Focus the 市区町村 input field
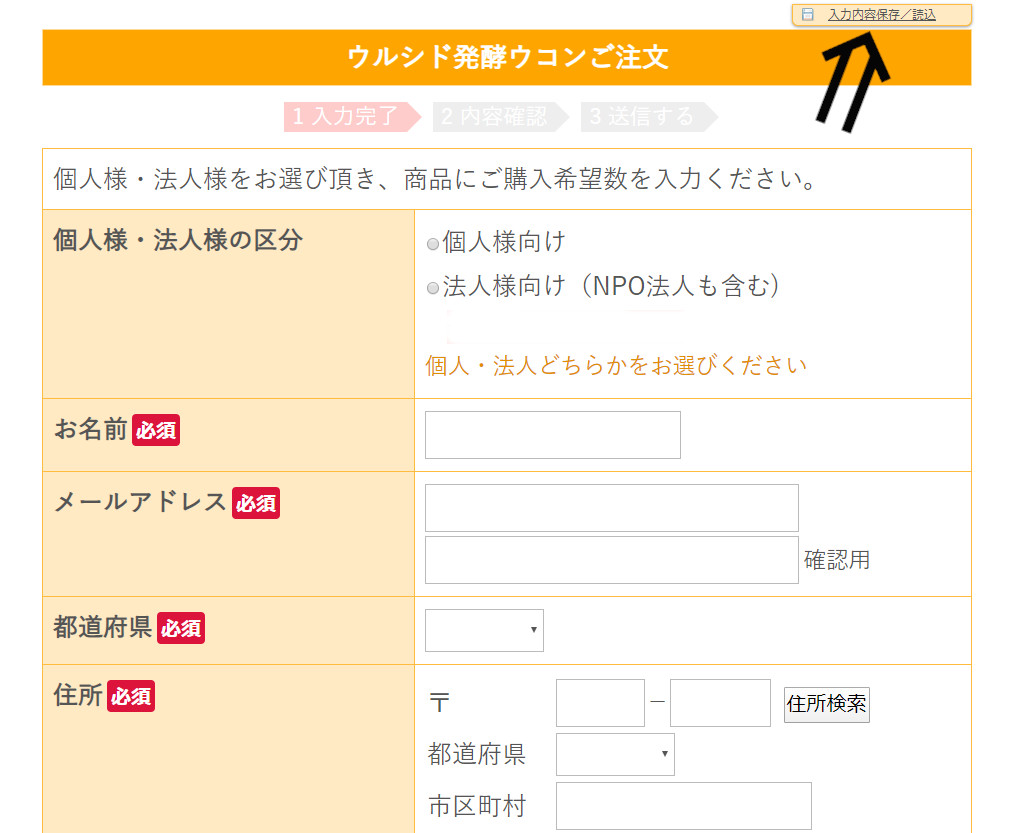Screen dimensions: 1013x833 (x=683, y=806)
